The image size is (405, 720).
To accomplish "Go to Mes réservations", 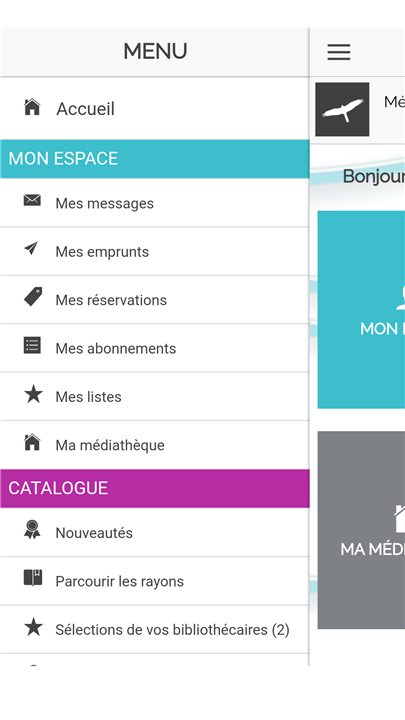I will click(155, 300).
